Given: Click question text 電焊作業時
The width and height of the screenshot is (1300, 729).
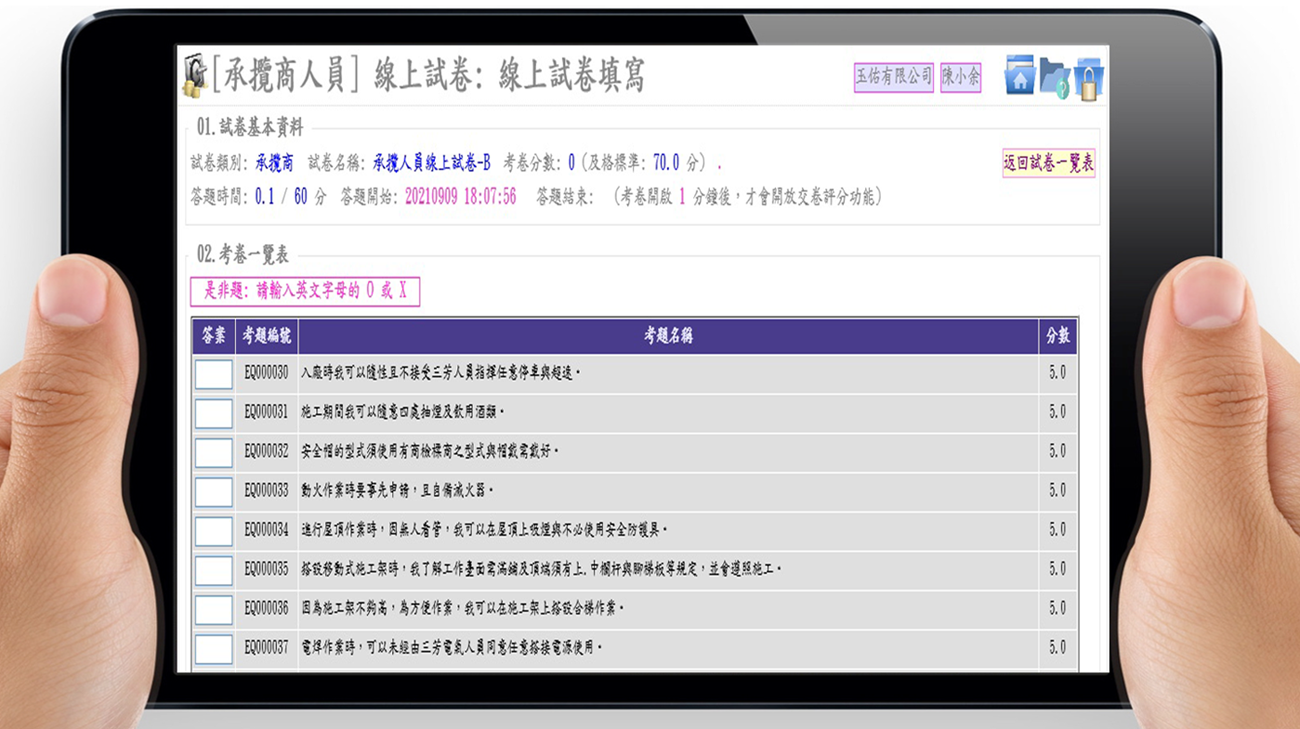Looking at the screenshot, I should [x=327, y=648].
